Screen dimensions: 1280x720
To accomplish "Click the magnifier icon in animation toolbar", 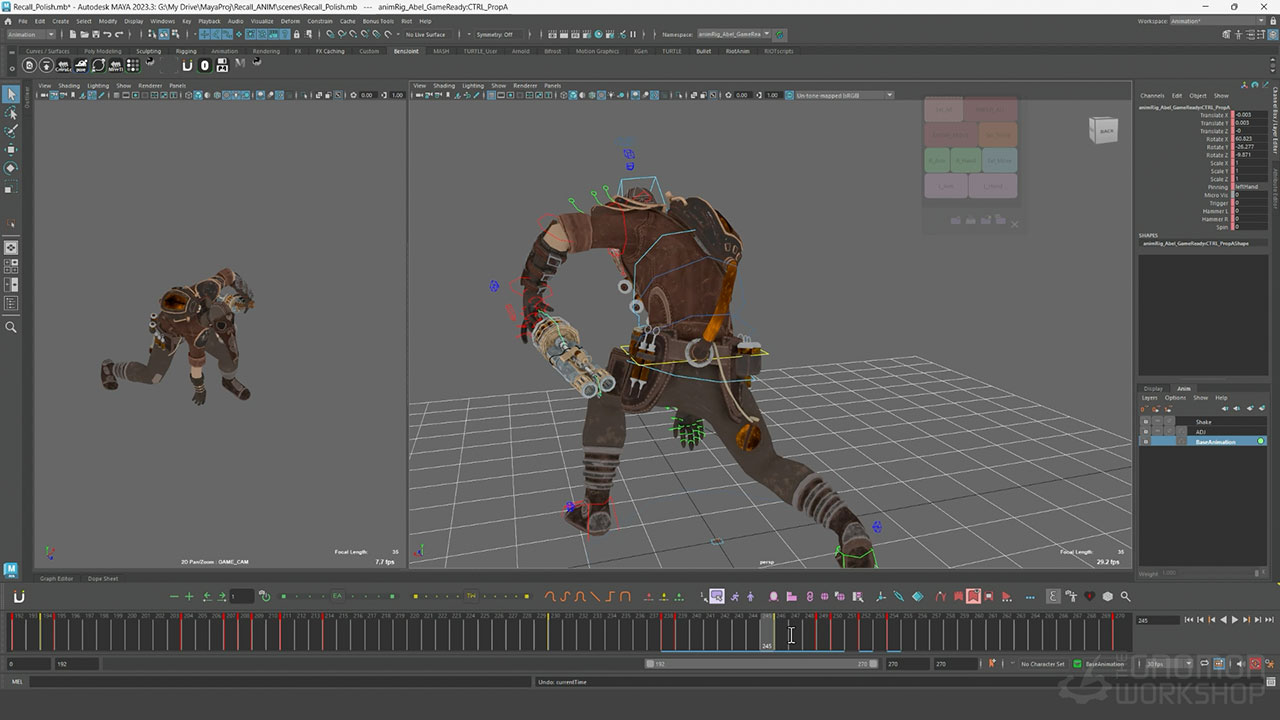I will click(1125, 597).
